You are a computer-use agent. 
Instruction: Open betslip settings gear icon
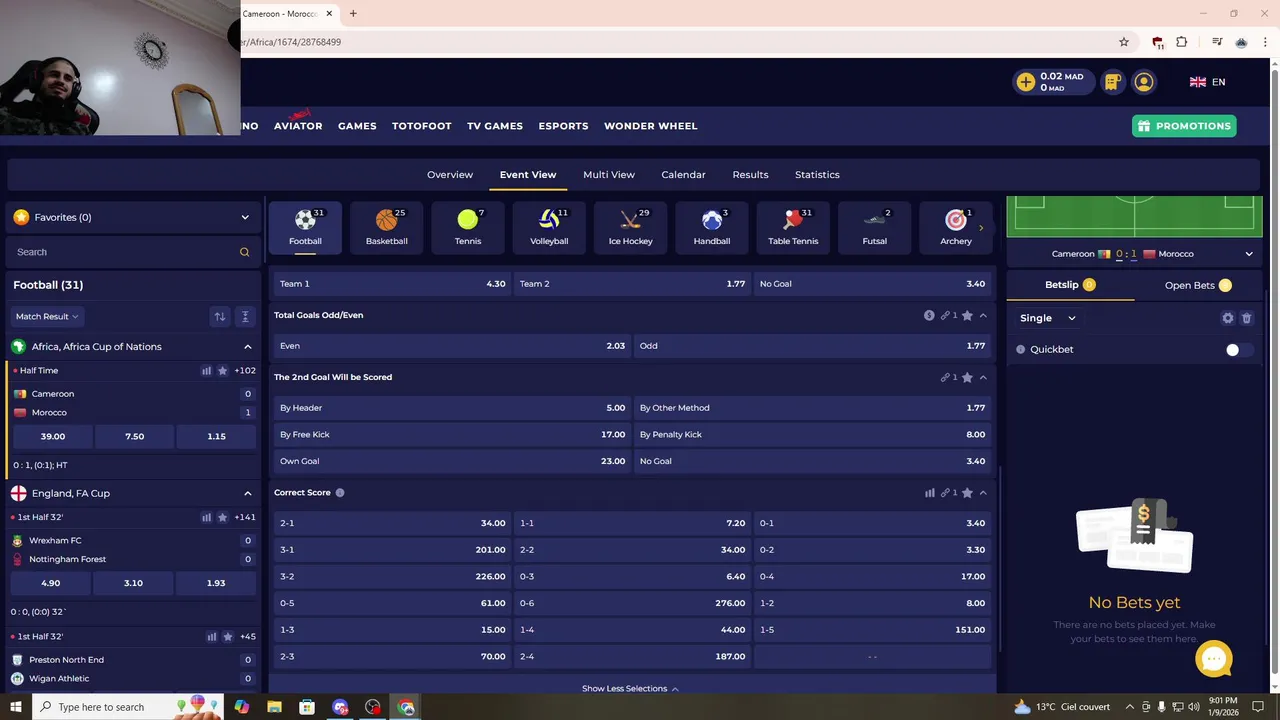click(x=1228, y=318)
